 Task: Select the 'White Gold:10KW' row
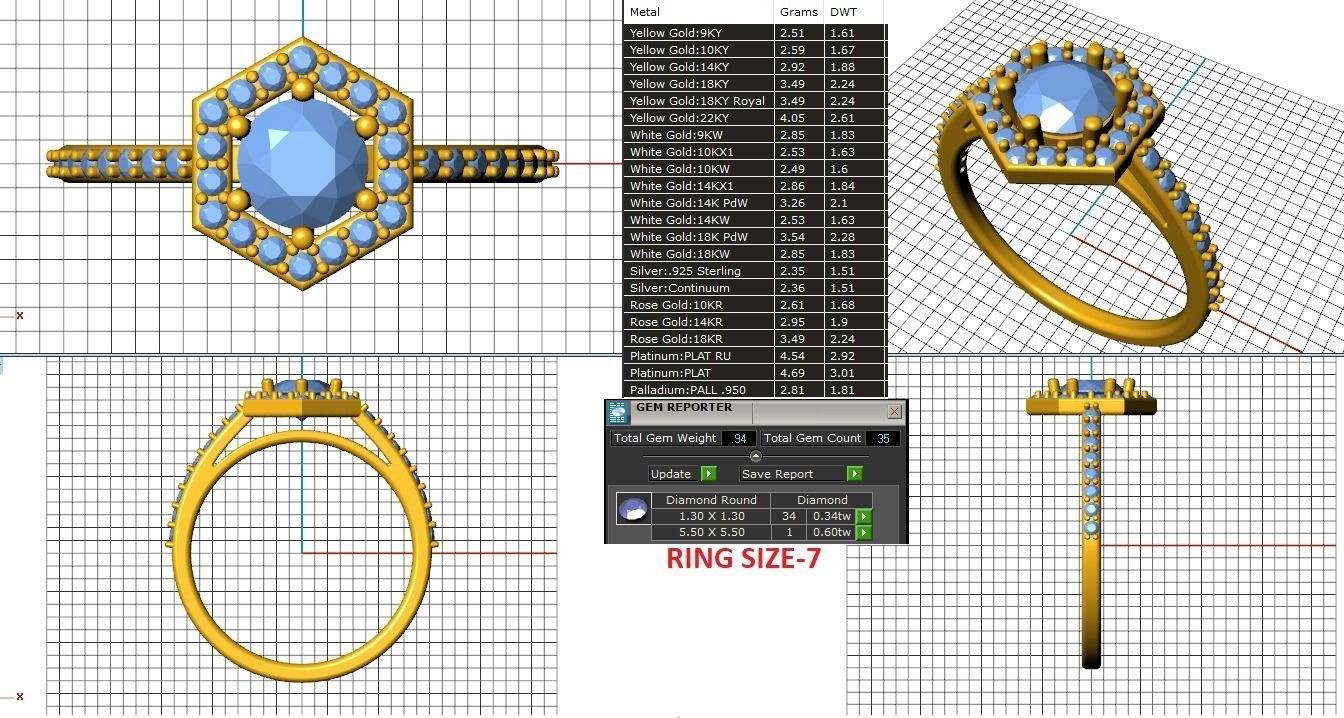coord(755,169)
